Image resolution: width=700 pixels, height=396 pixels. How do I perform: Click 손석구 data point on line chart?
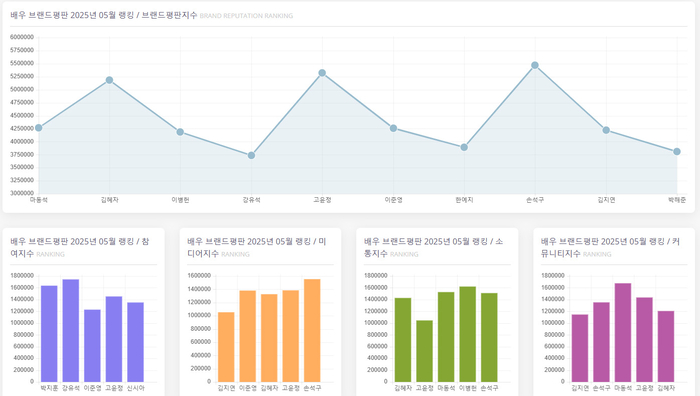535,65
